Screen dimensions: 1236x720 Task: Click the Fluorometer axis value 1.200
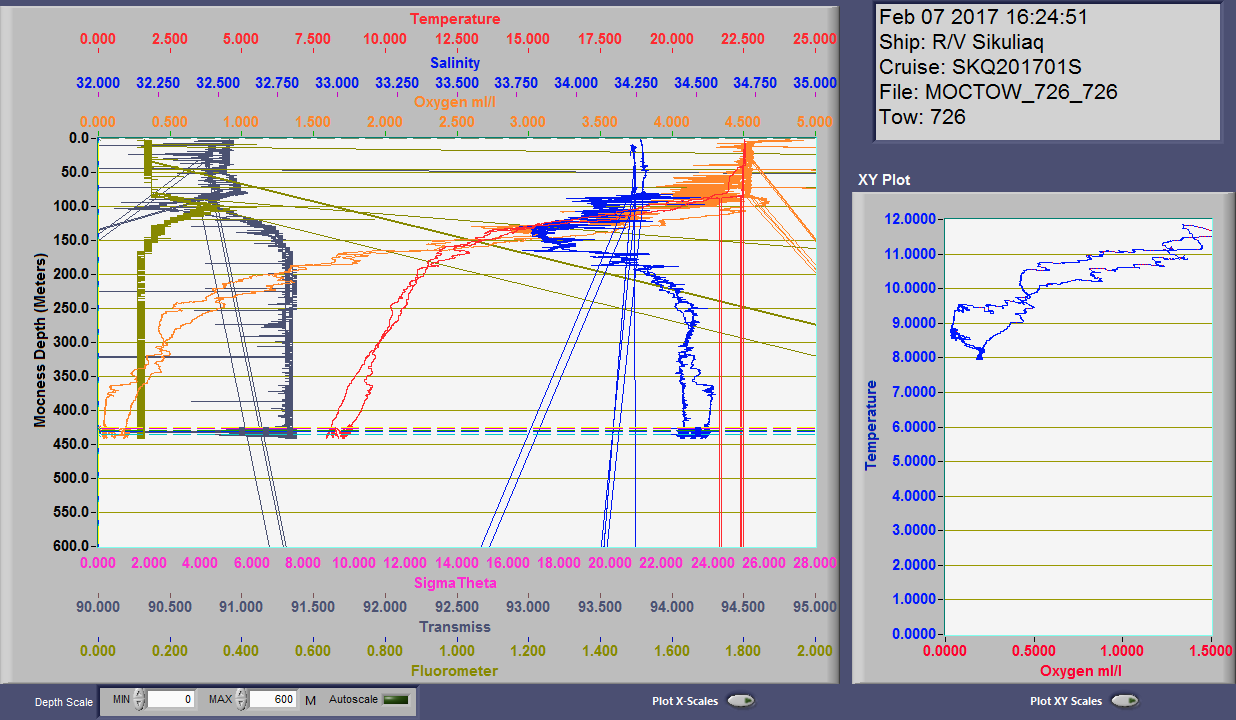point(527,649)
